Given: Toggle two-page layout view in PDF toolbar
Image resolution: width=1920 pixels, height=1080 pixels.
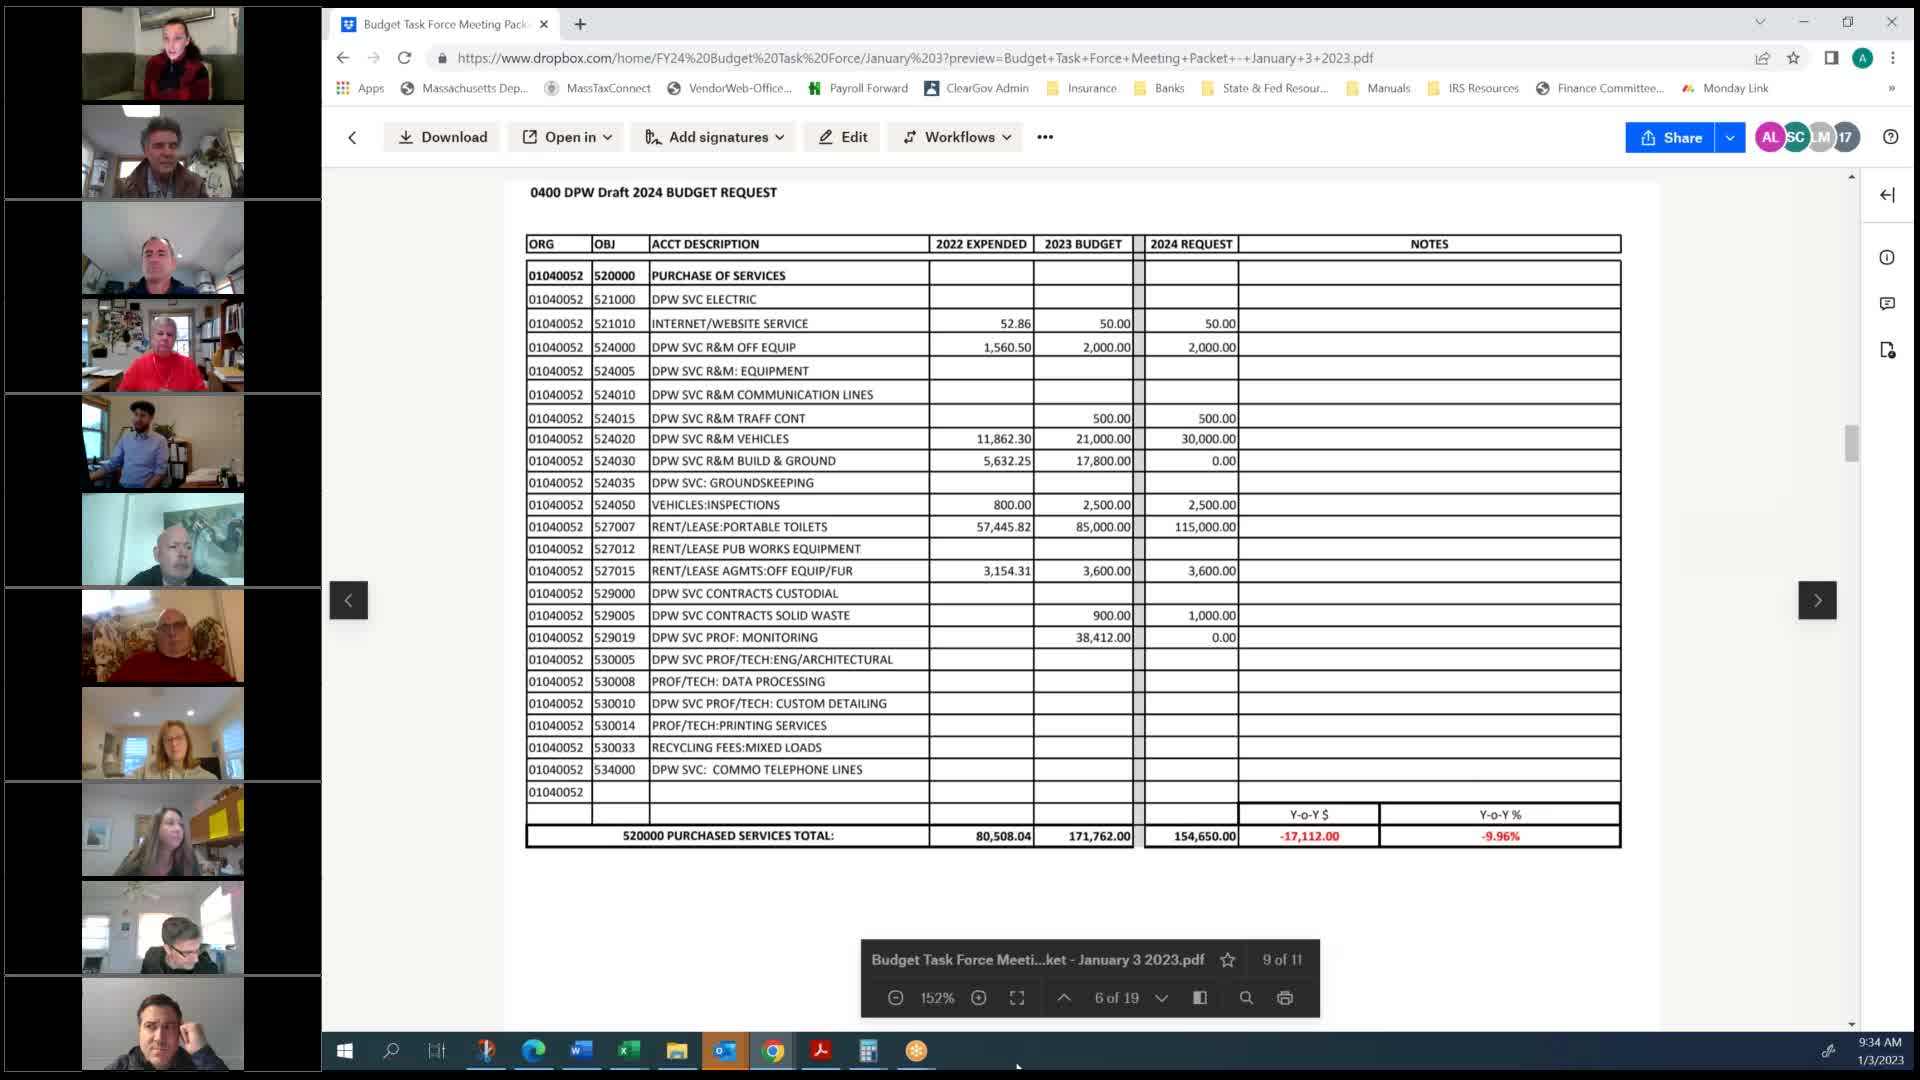Looking at the screenshot, I should pos(1200,997).
